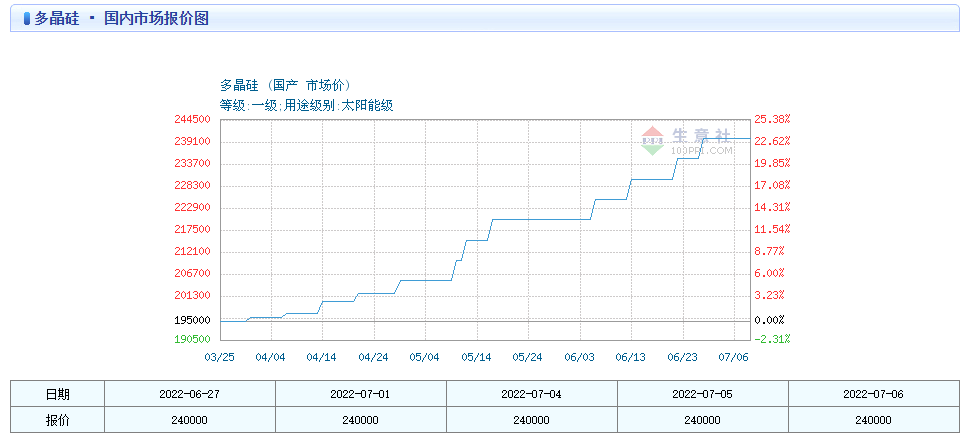The width and height of the screenshot is (969, 436).
Task: Select the 2022-07-05 date cell
Action: tap(702, 394)
